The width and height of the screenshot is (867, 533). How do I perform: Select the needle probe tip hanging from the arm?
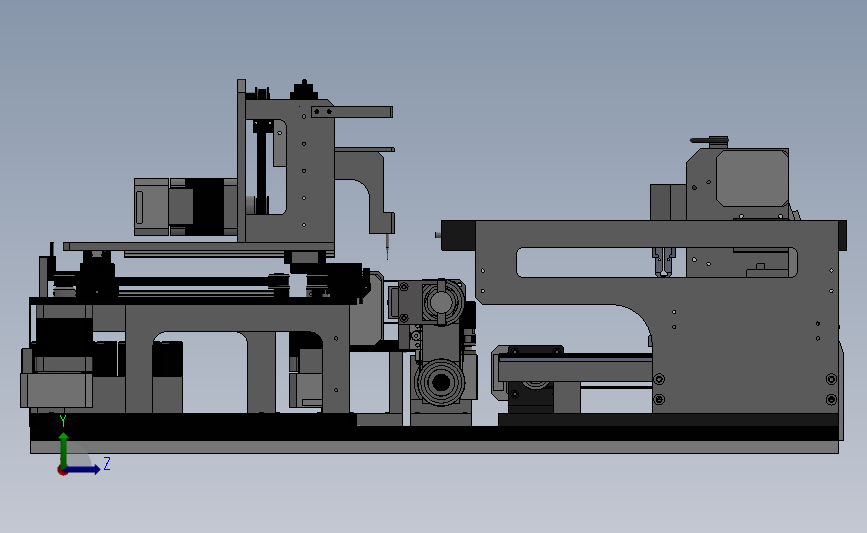point(388,245)
